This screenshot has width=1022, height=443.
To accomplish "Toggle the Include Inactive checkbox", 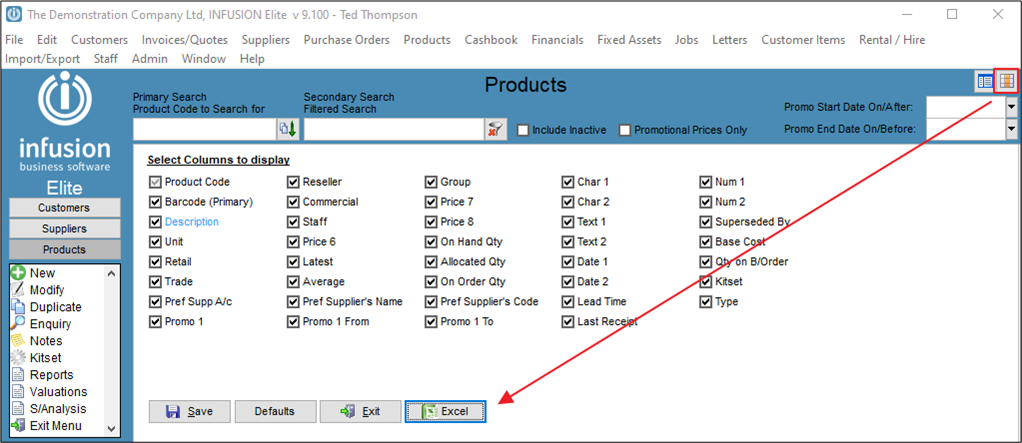I will pos(522,130).
